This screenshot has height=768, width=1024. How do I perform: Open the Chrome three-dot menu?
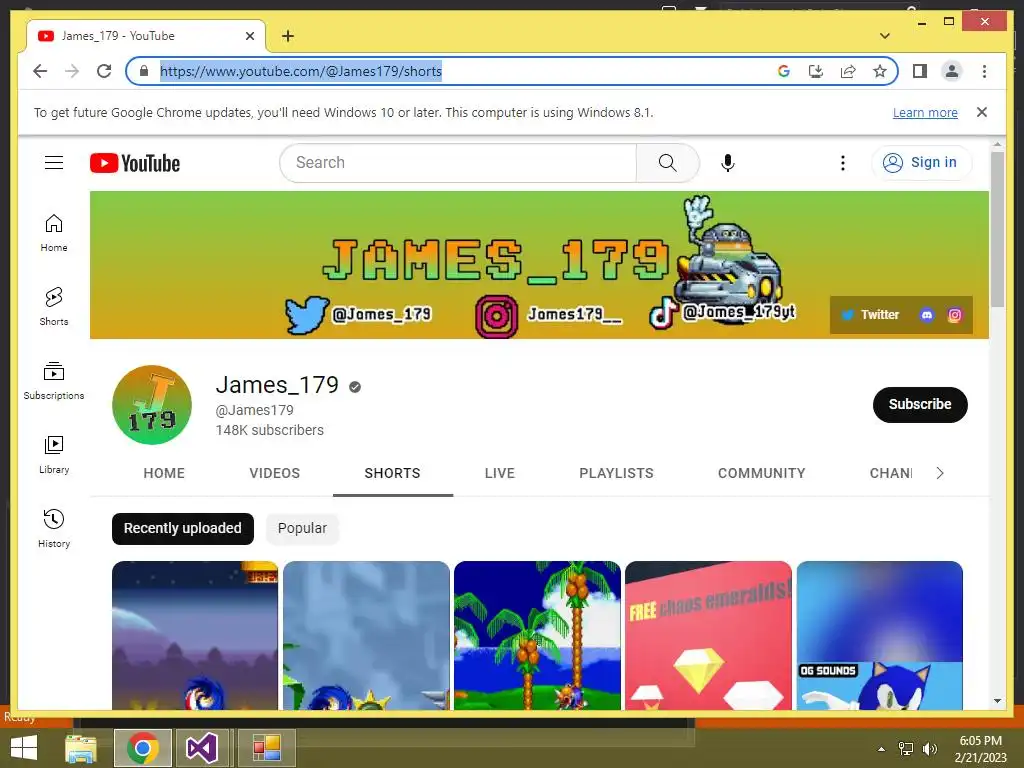pyautogui.click(x=984, y=71)
